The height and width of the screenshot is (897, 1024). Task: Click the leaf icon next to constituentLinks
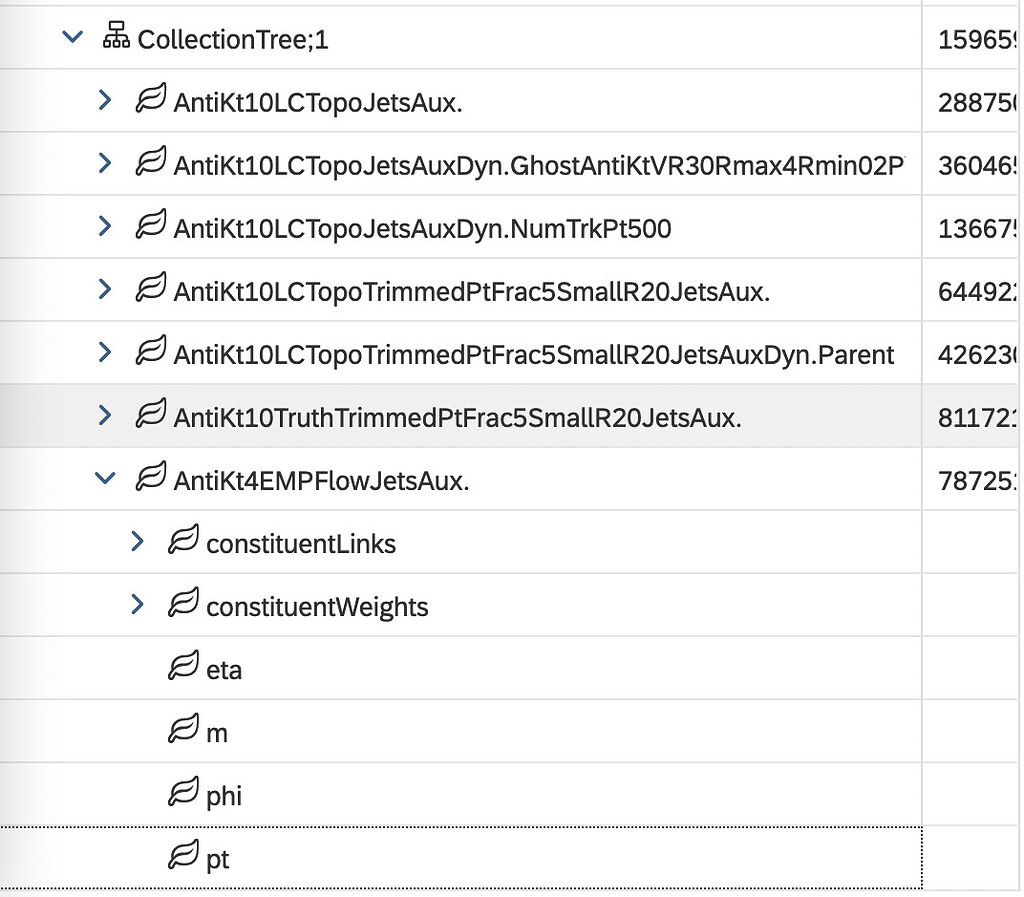pos(183,540)
